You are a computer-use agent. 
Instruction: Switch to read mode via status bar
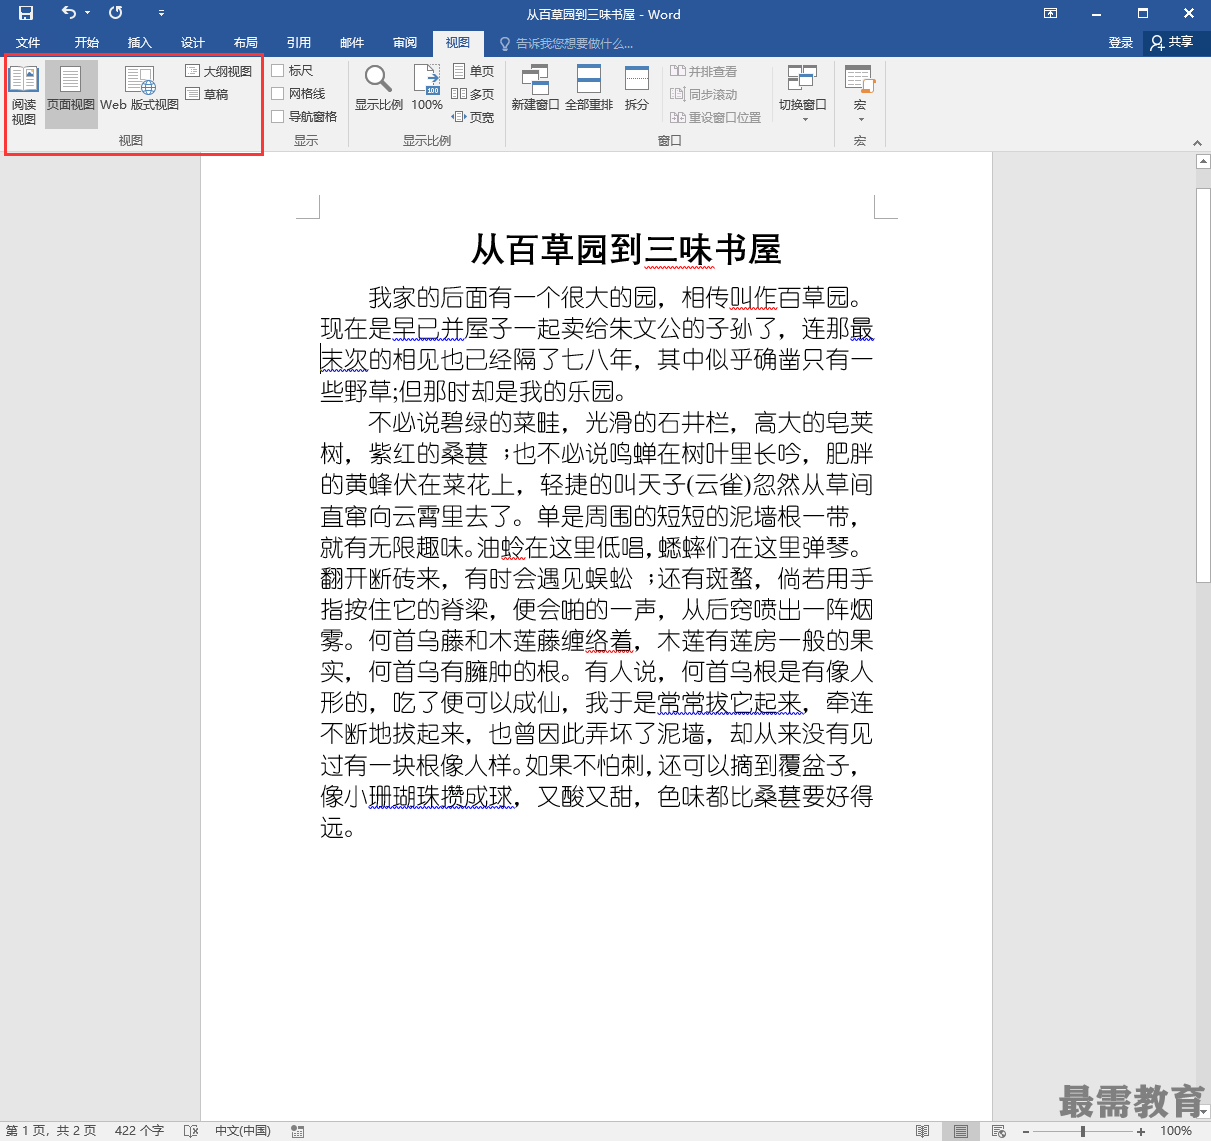click(x=922, y=1131)
